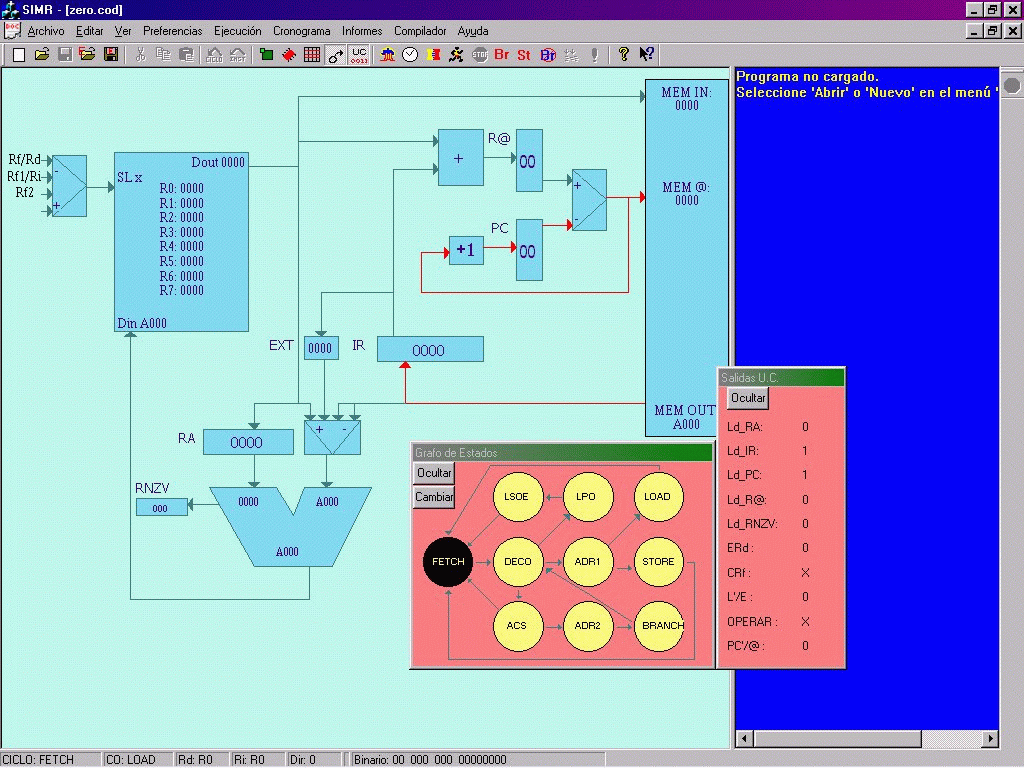Click Ocultar in the Salidas U.C. panel

pyautogui.click(x=748, y=398)
